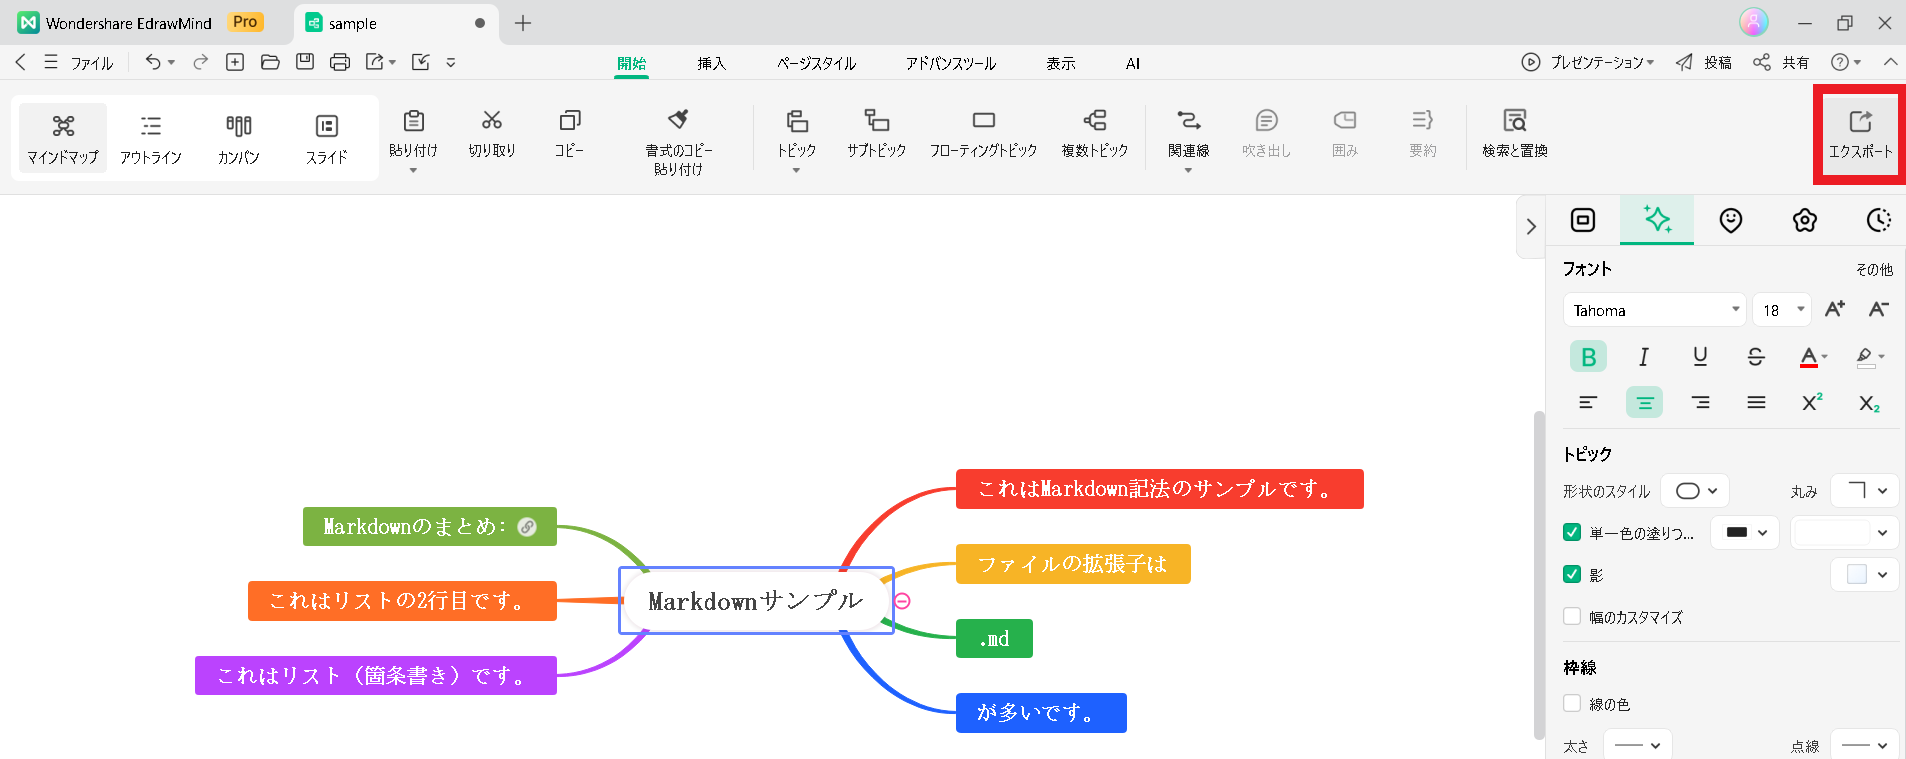The image size is (1906, 759).
Task: Open the font size 18 dropdown
Action: [x=1782, y=310]
